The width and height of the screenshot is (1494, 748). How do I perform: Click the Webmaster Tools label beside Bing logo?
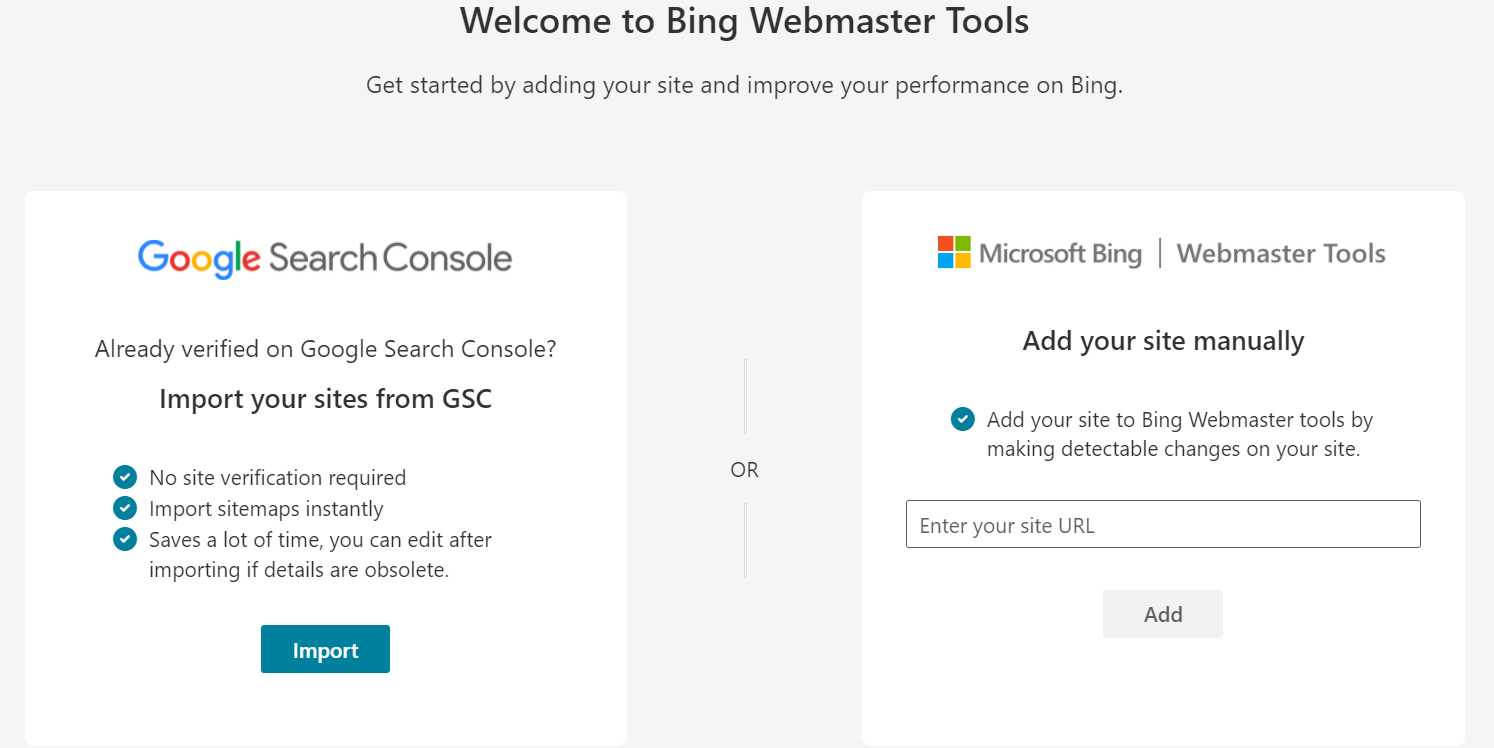click(1281, 254)
